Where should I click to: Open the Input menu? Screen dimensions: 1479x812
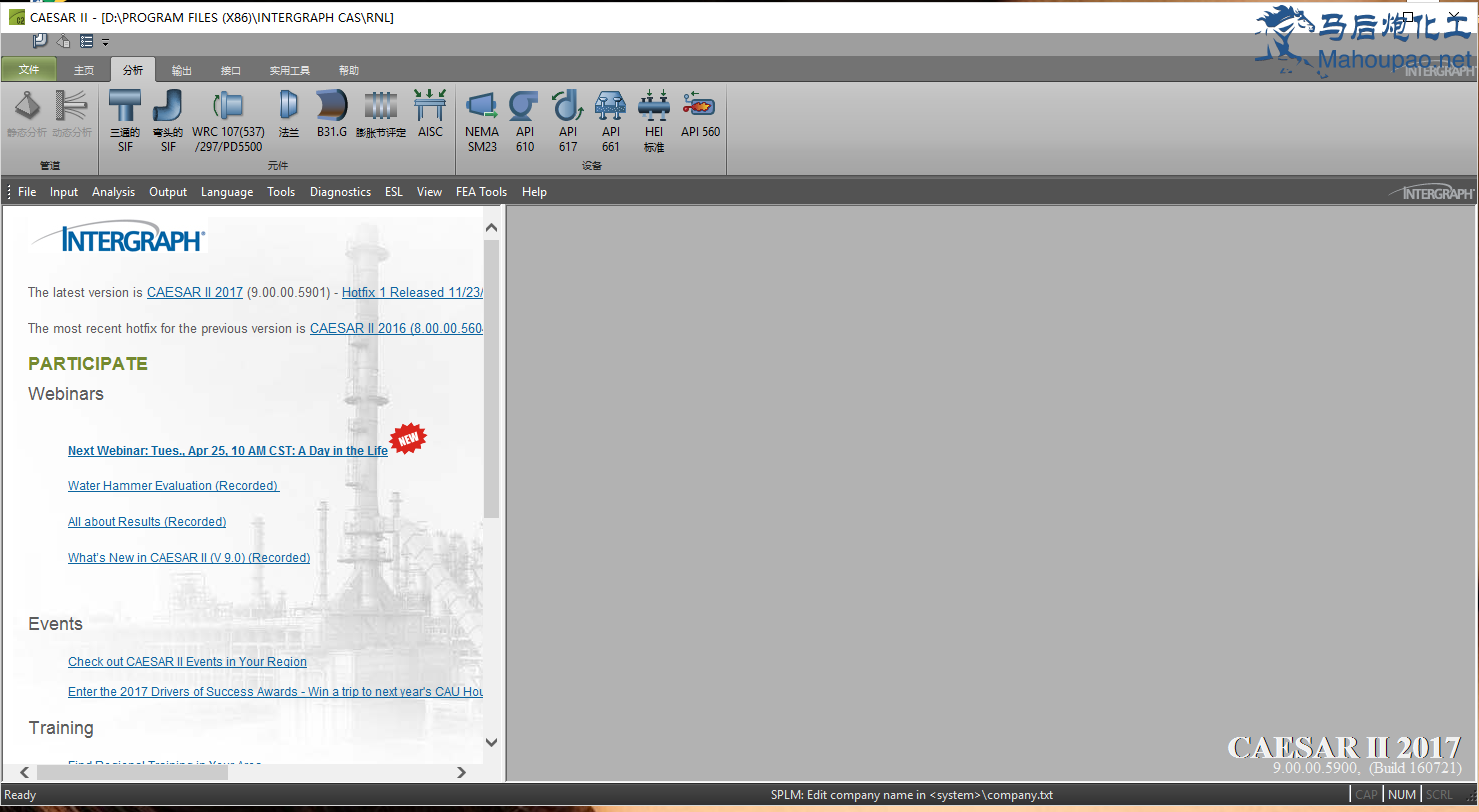click(64, 192)
